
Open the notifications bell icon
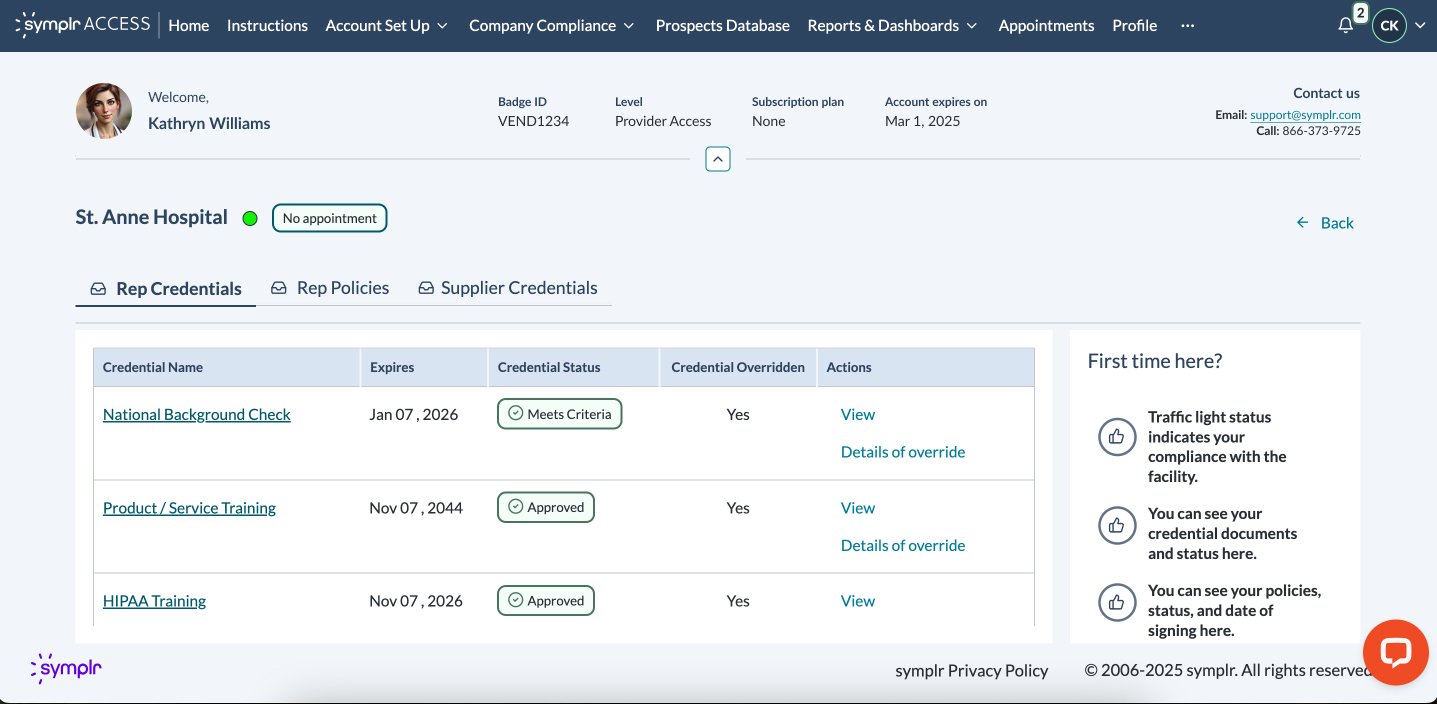click(x=1345, y=26)
